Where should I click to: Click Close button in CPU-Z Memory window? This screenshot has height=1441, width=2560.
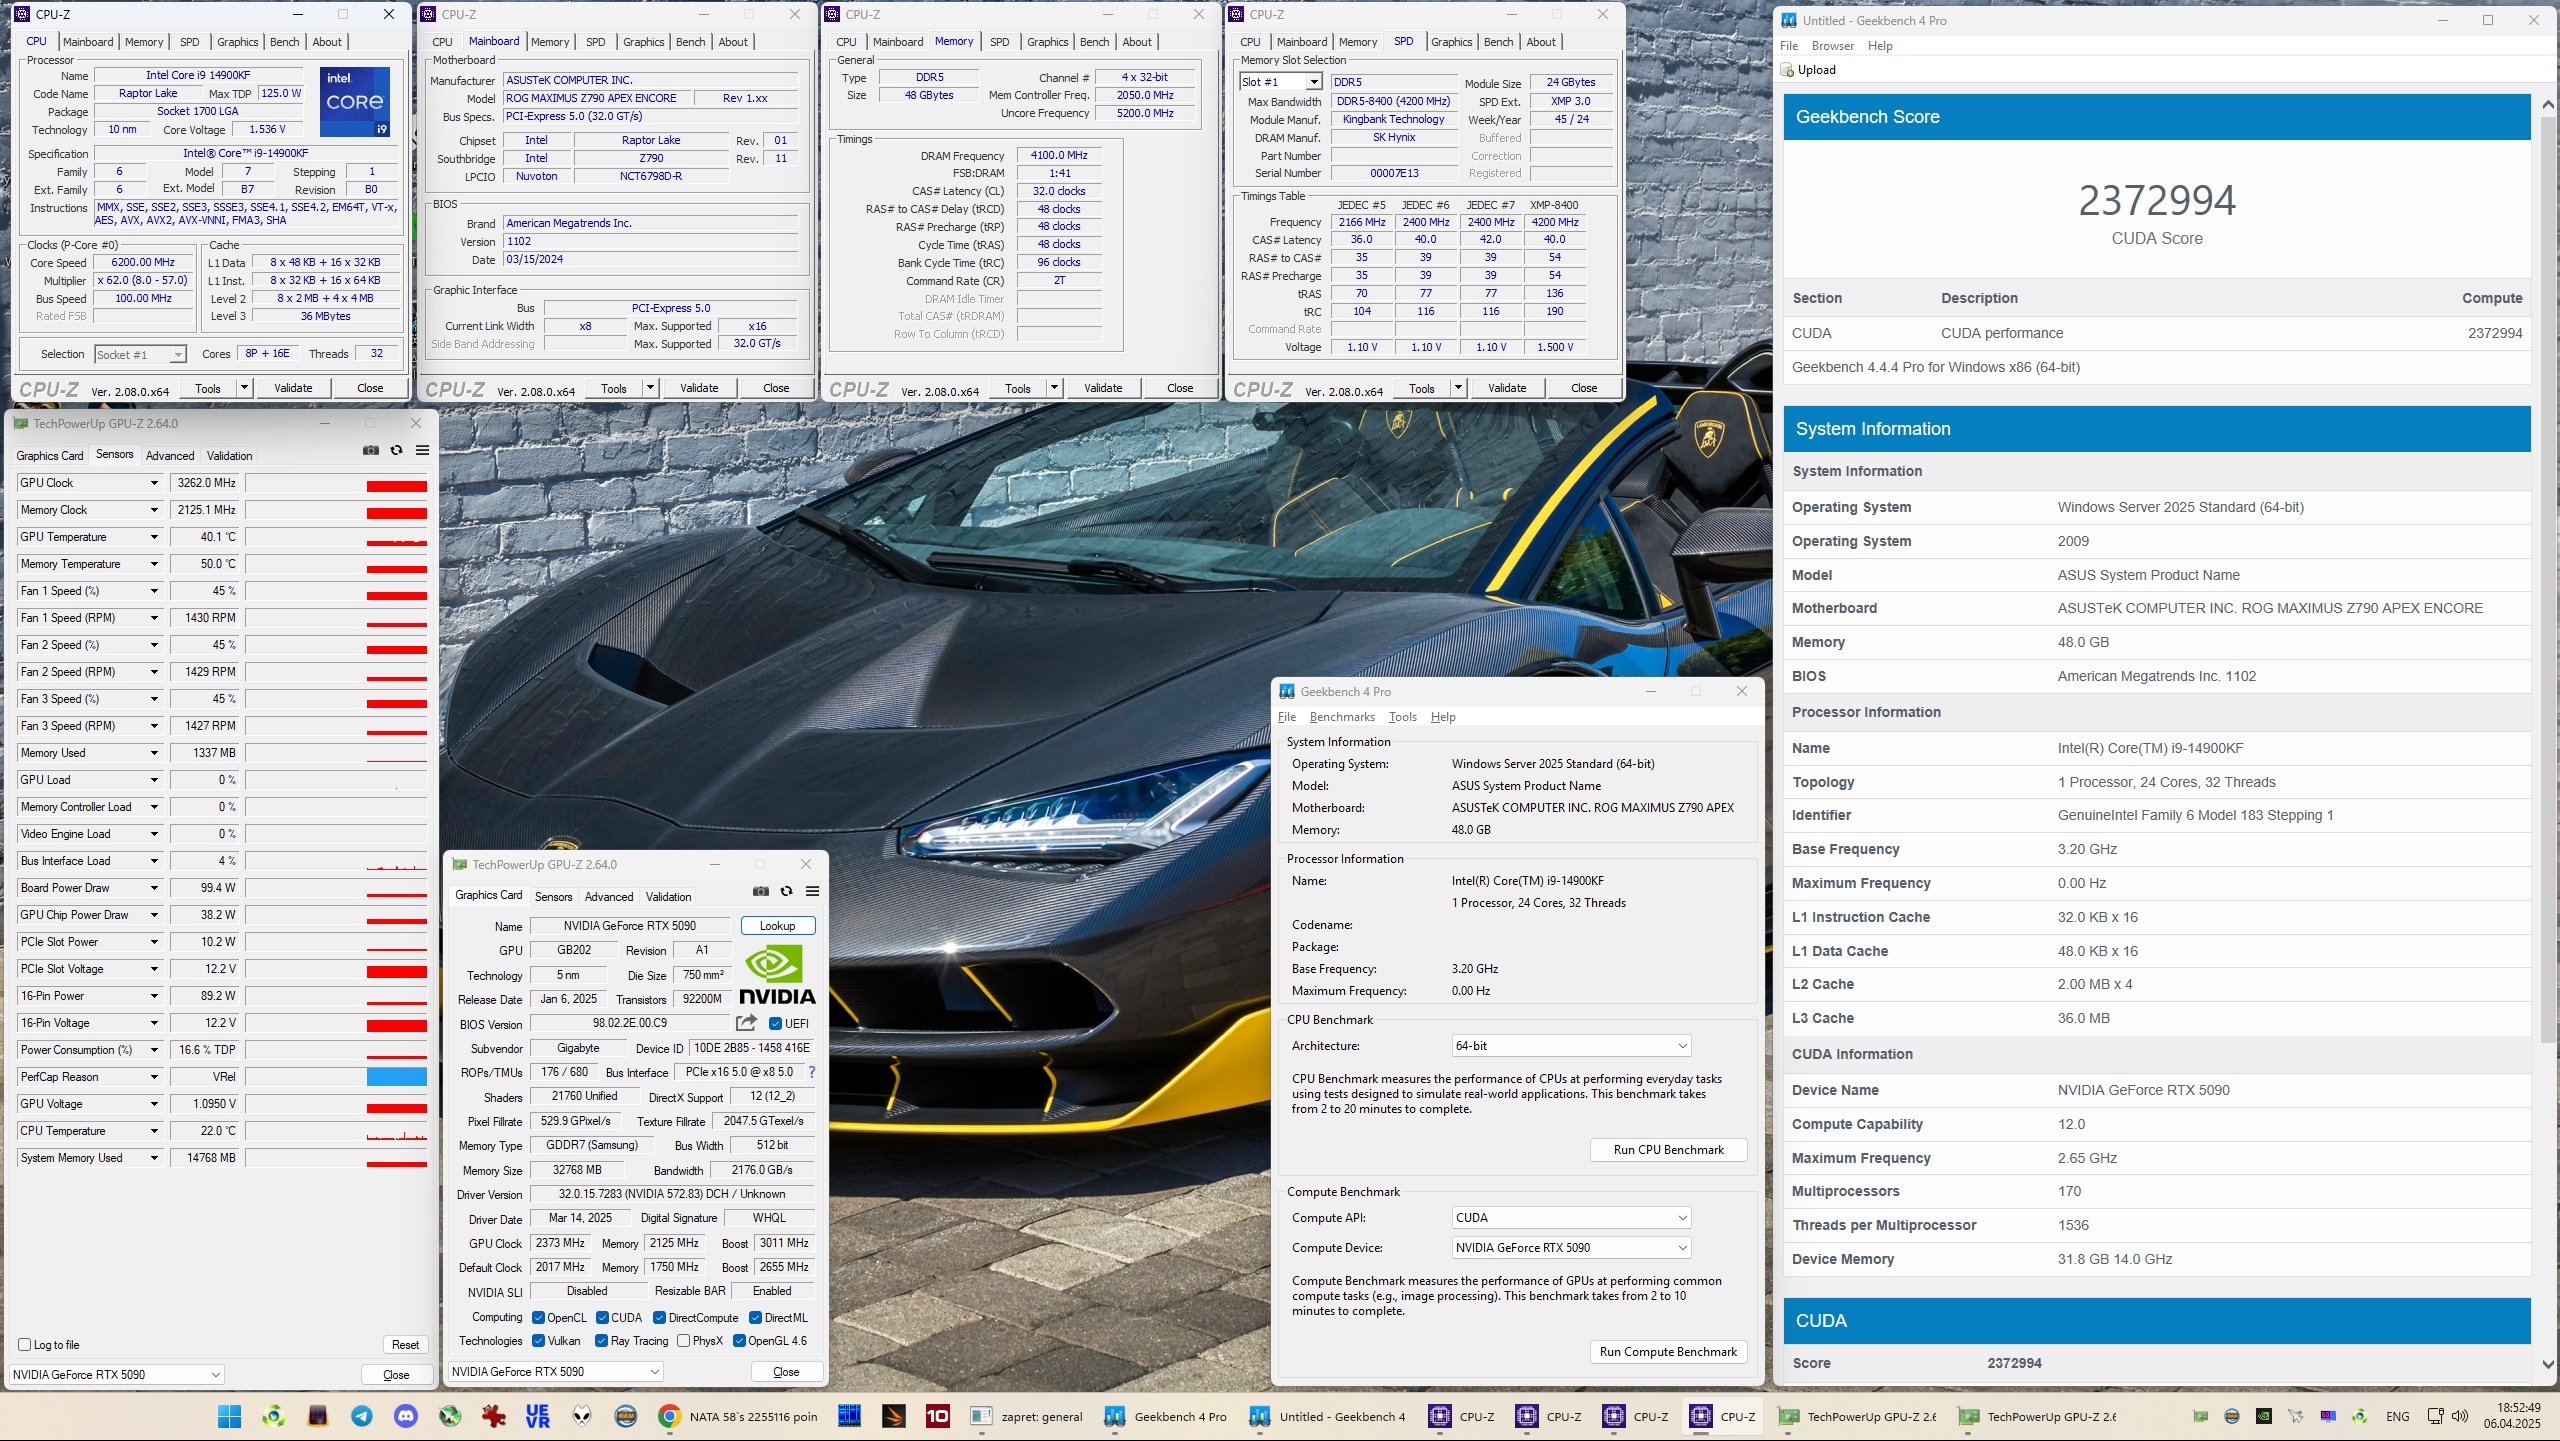coord(1180,388)
